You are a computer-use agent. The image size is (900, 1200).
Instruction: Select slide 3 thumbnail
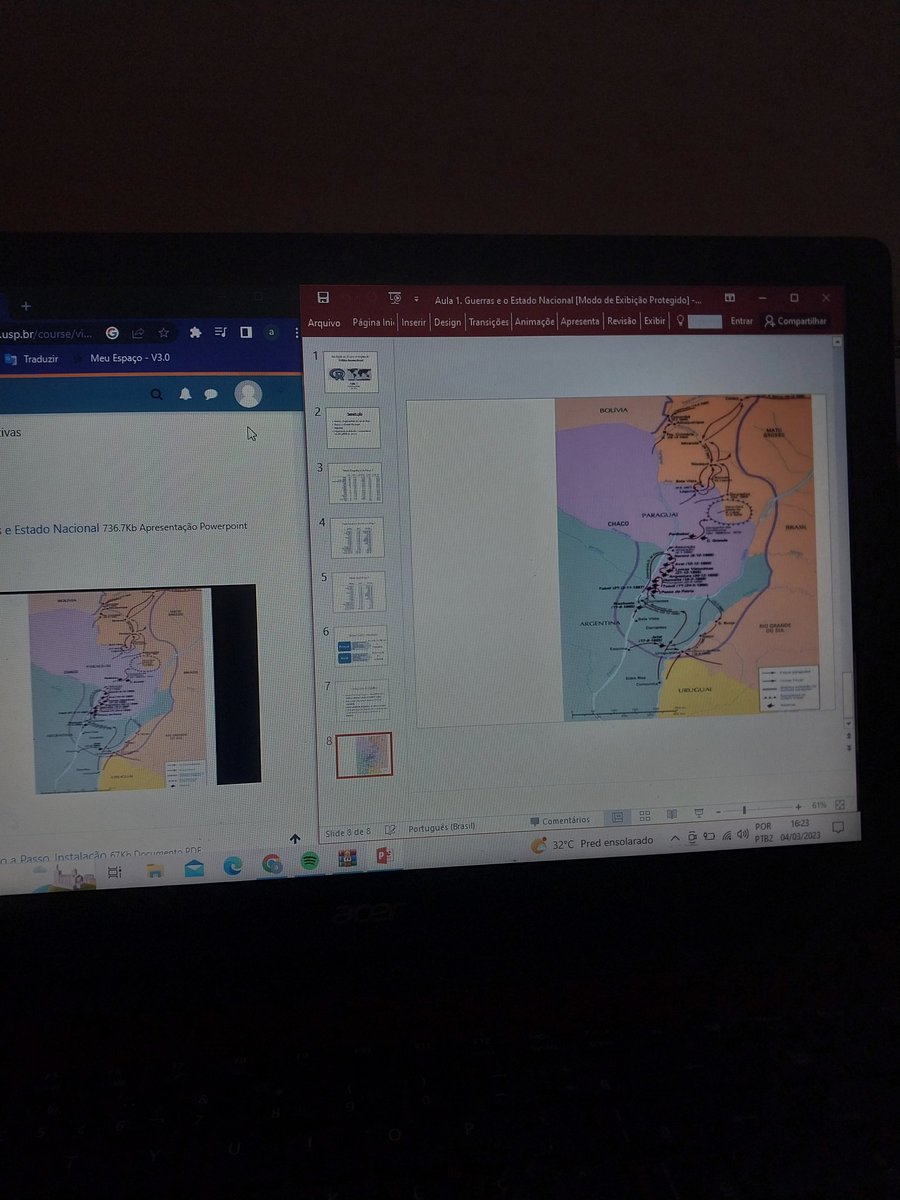pyautogui.click(x=355, y=482)
